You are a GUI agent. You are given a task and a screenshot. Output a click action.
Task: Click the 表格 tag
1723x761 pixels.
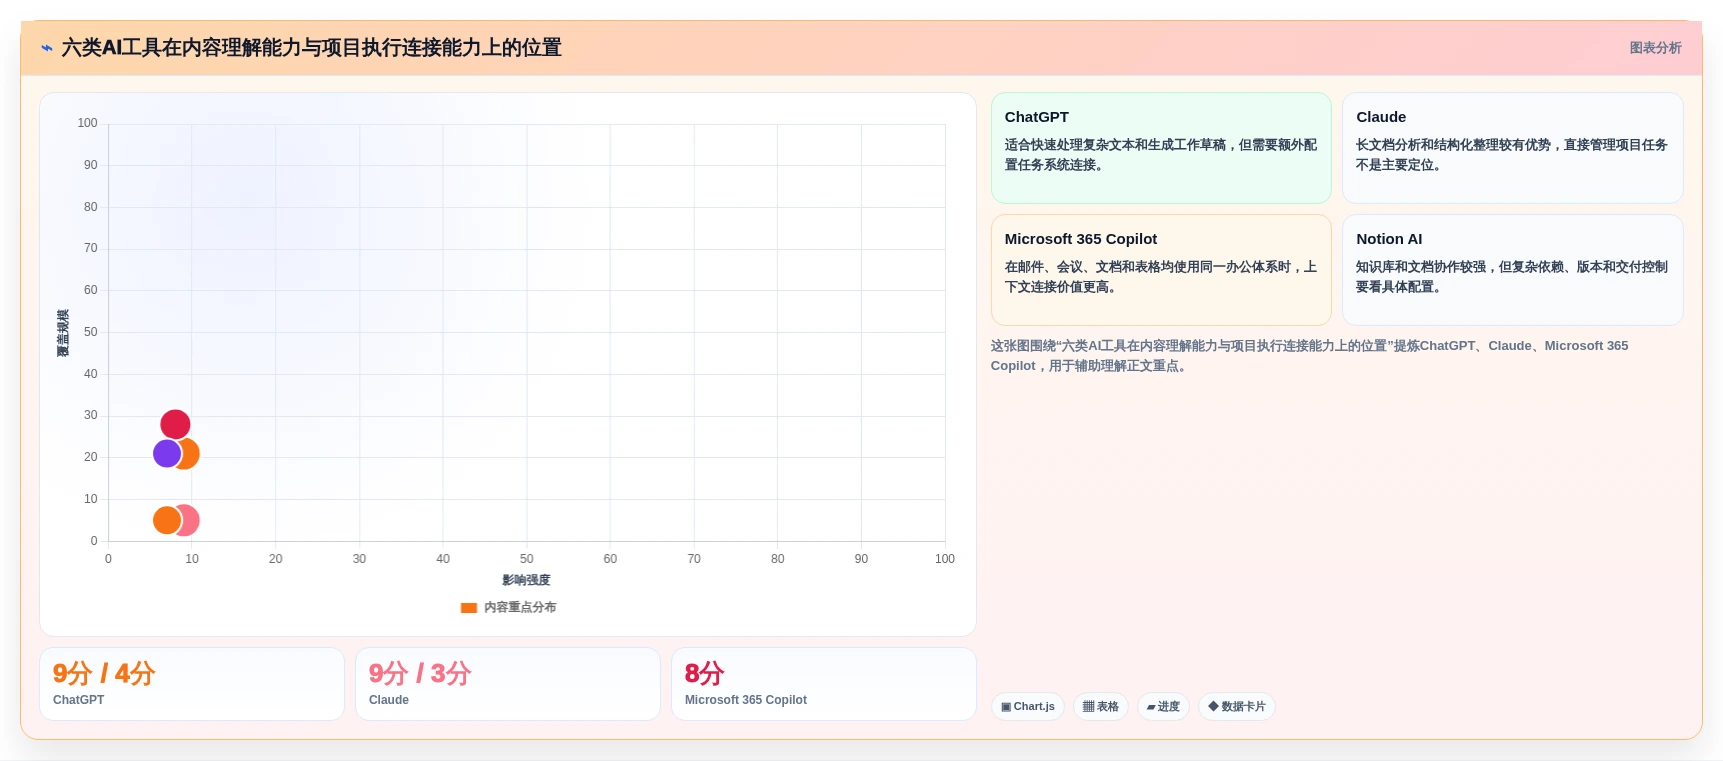click(1101, 706)
